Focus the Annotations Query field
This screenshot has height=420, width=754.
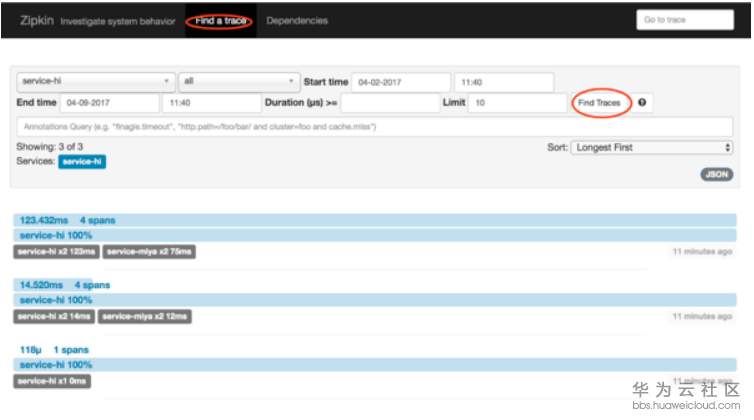(x=375, y=127)
